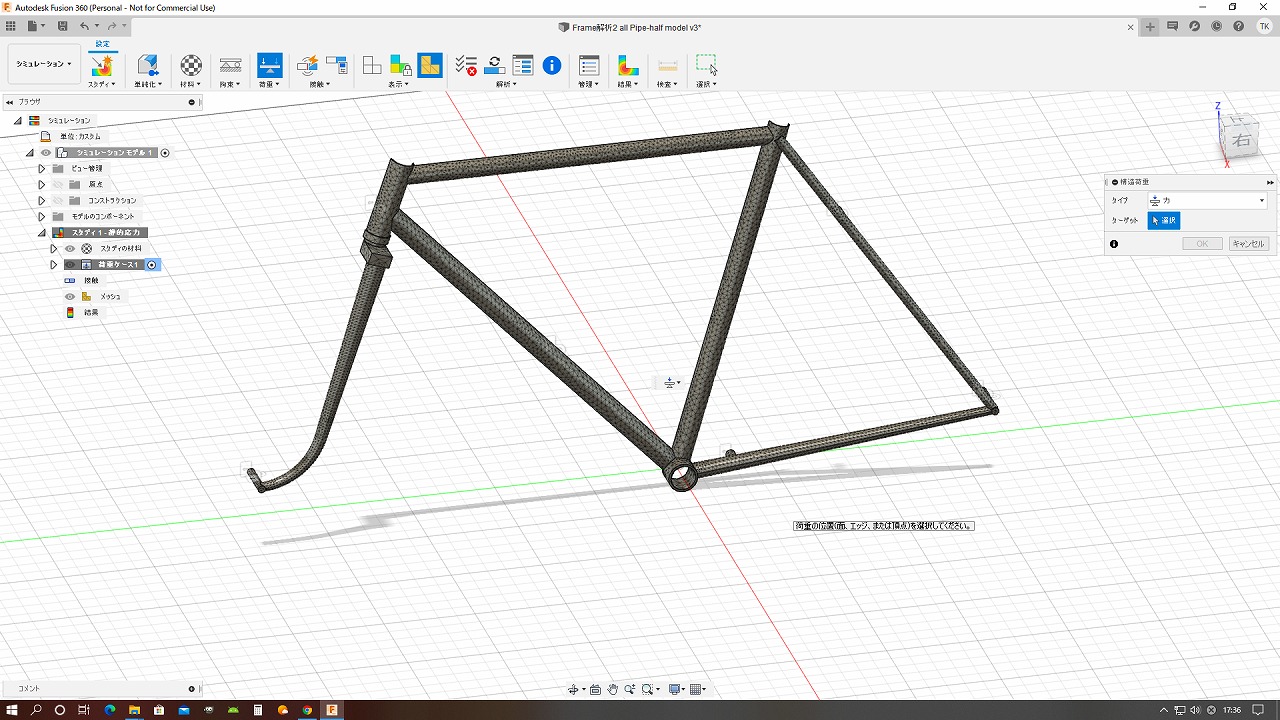Click the solve details list icon
The height and width of the screenshot is (720, 1280).
[523, 66]
